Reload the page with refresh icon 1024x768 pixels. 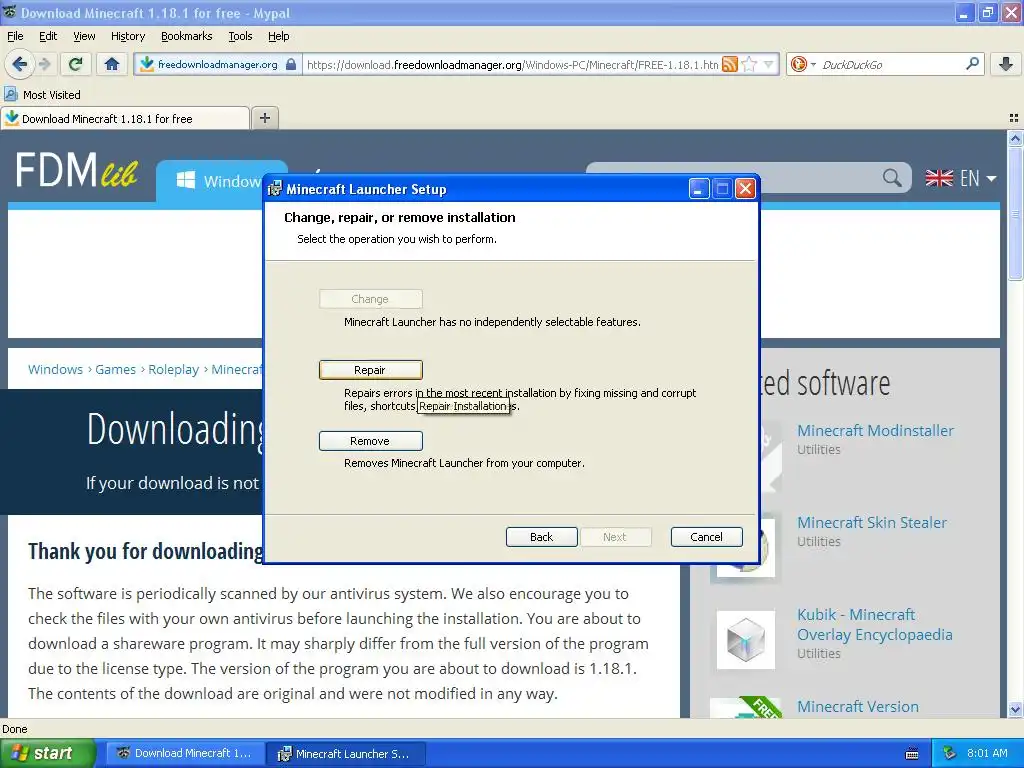pyautogui.click(x=76, y=64)
